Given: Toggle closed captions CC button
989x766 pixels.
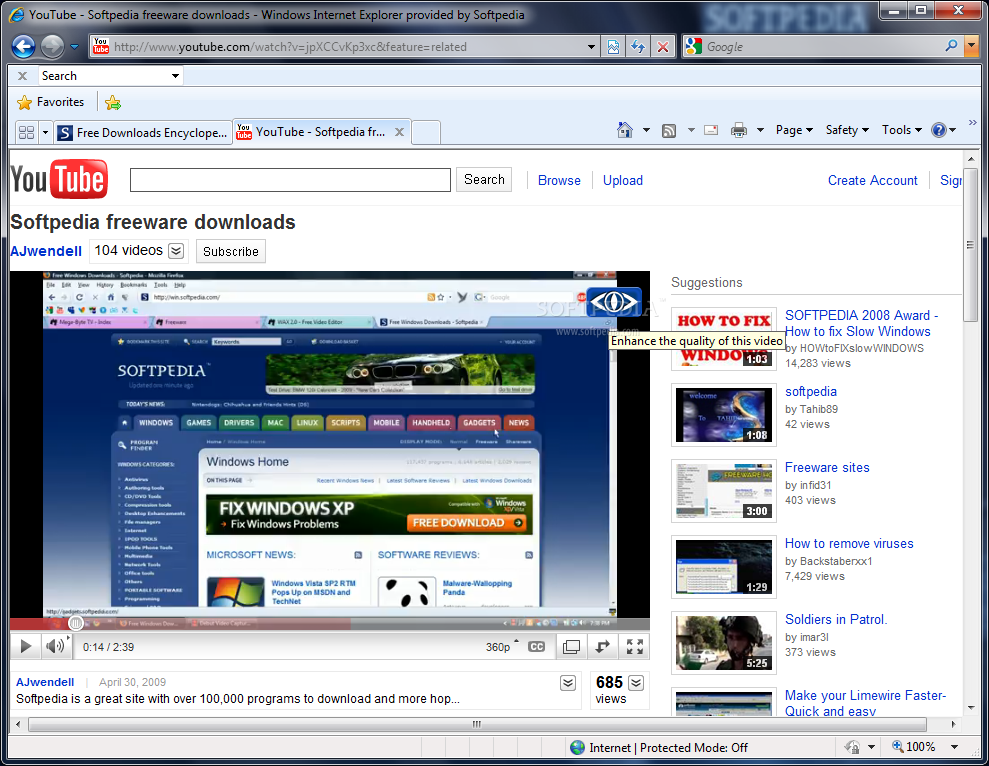Looking at the screenshot, I should pos(536,647).
